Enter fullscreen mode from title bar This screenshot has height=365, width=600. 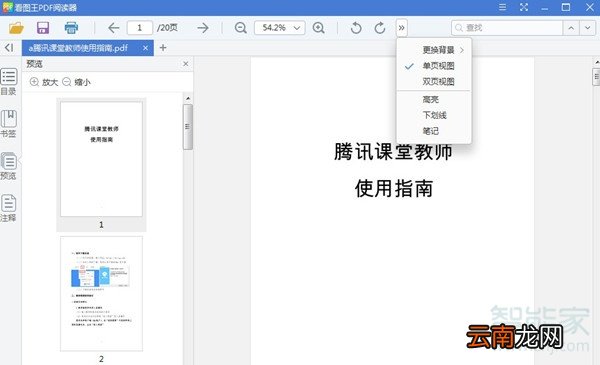click(524, 7)
